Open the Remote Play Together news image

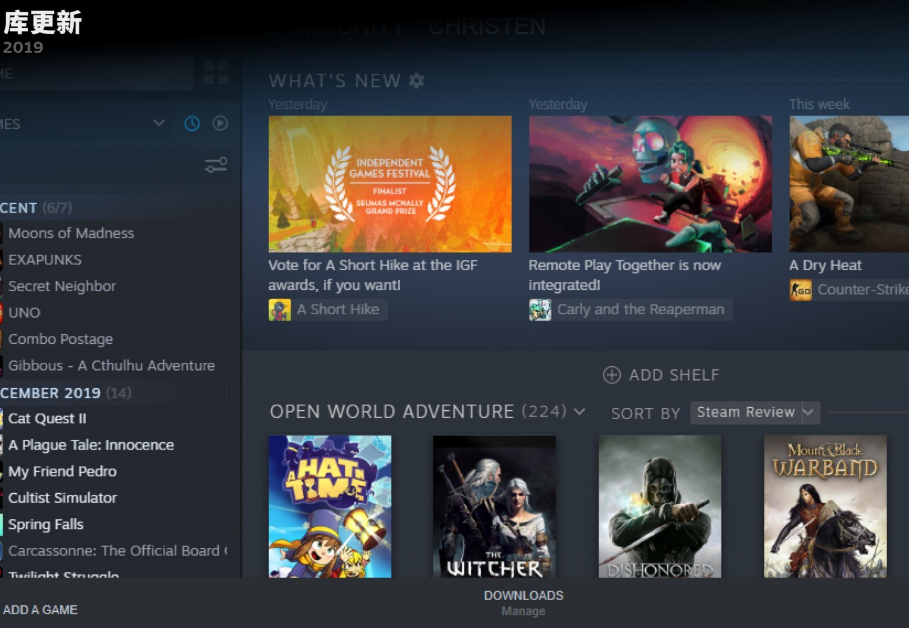coord(650,184)
